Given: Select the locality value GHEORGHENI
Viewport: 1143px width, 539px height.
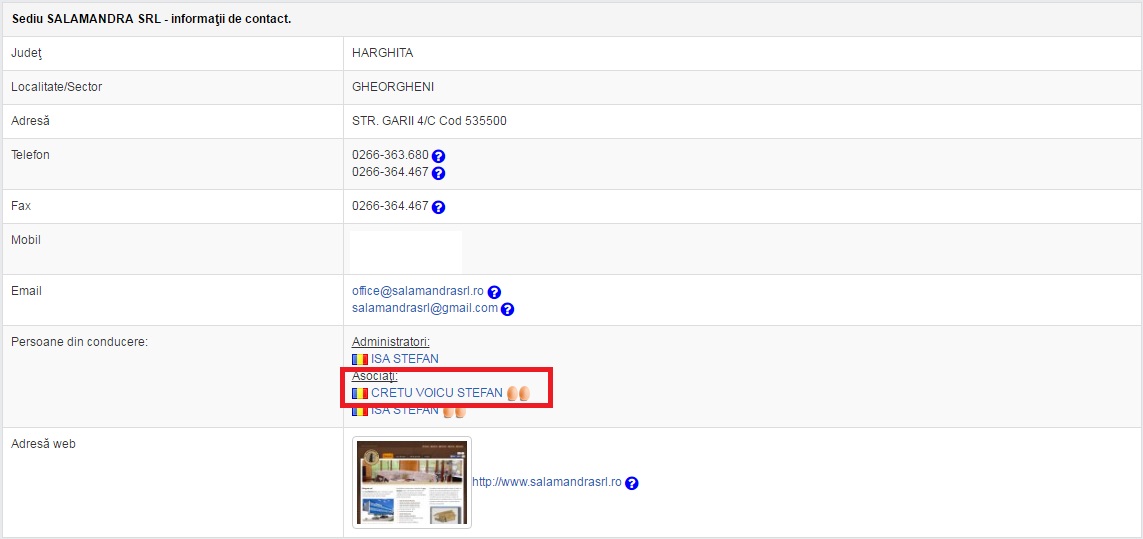Looking at the screenshot, I should pyautogui.click(x=393, y=87).
